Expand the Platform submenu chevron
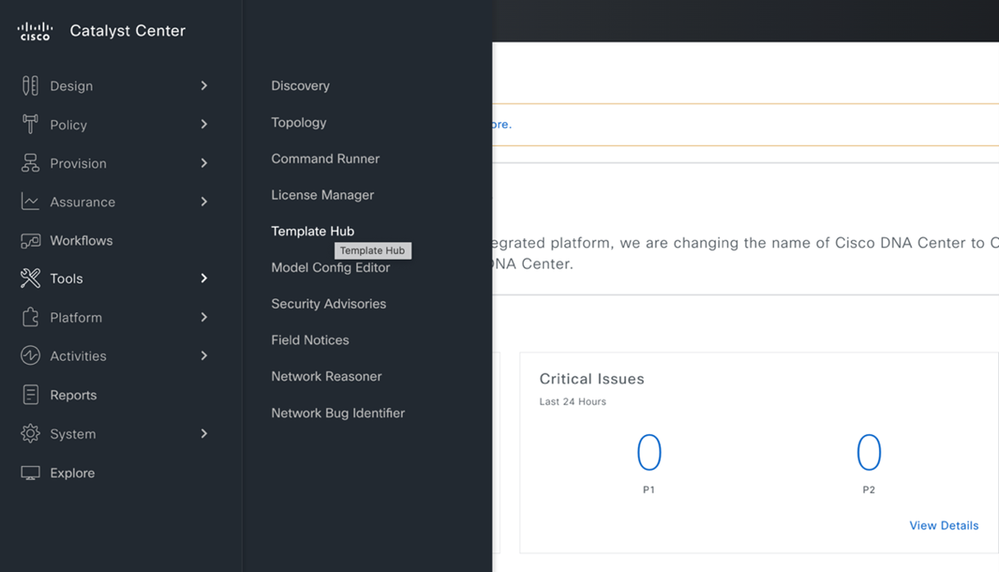Image resolution: width=999 pixels, height=572 pixels. coord(204,317)
